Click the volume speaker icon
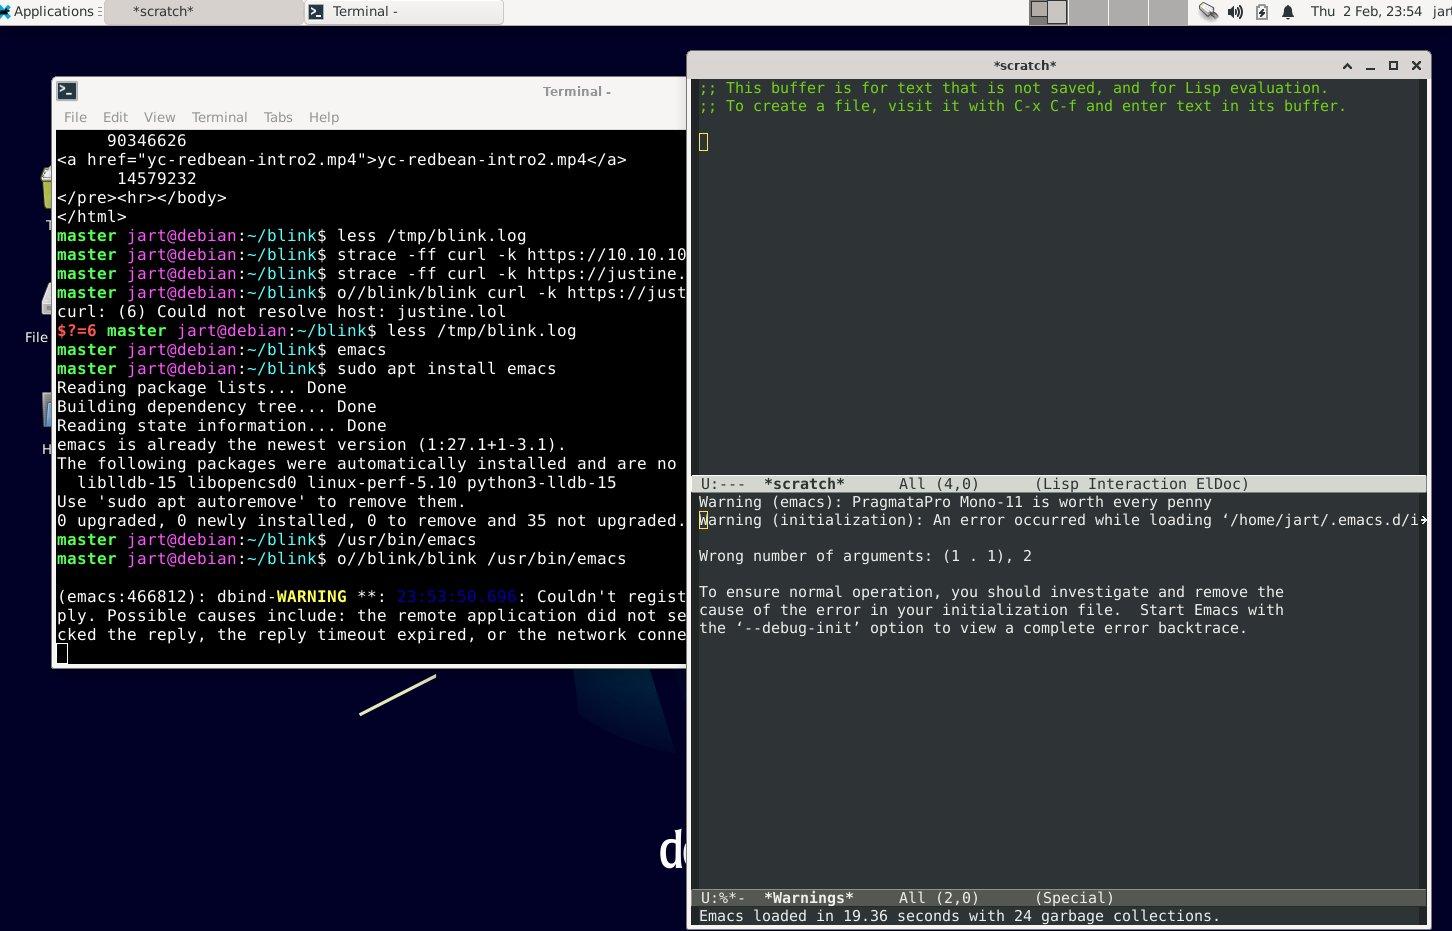The image size is (1452, 931). (1235, 12)
